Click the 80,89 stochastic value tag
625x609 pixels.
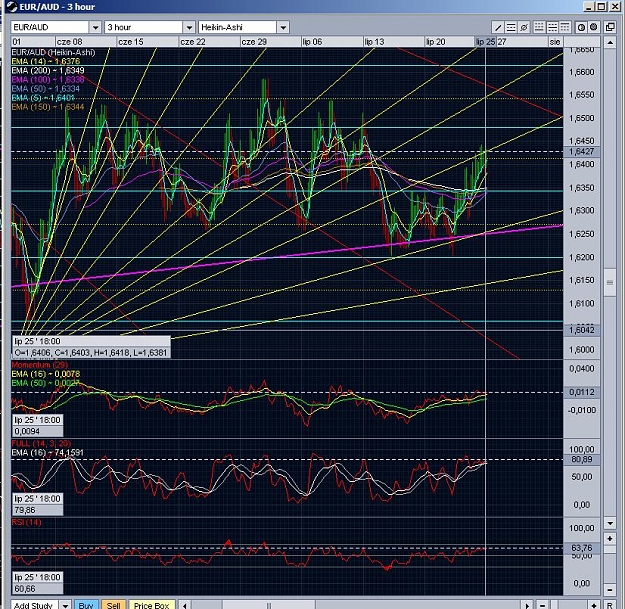(582, 460)
